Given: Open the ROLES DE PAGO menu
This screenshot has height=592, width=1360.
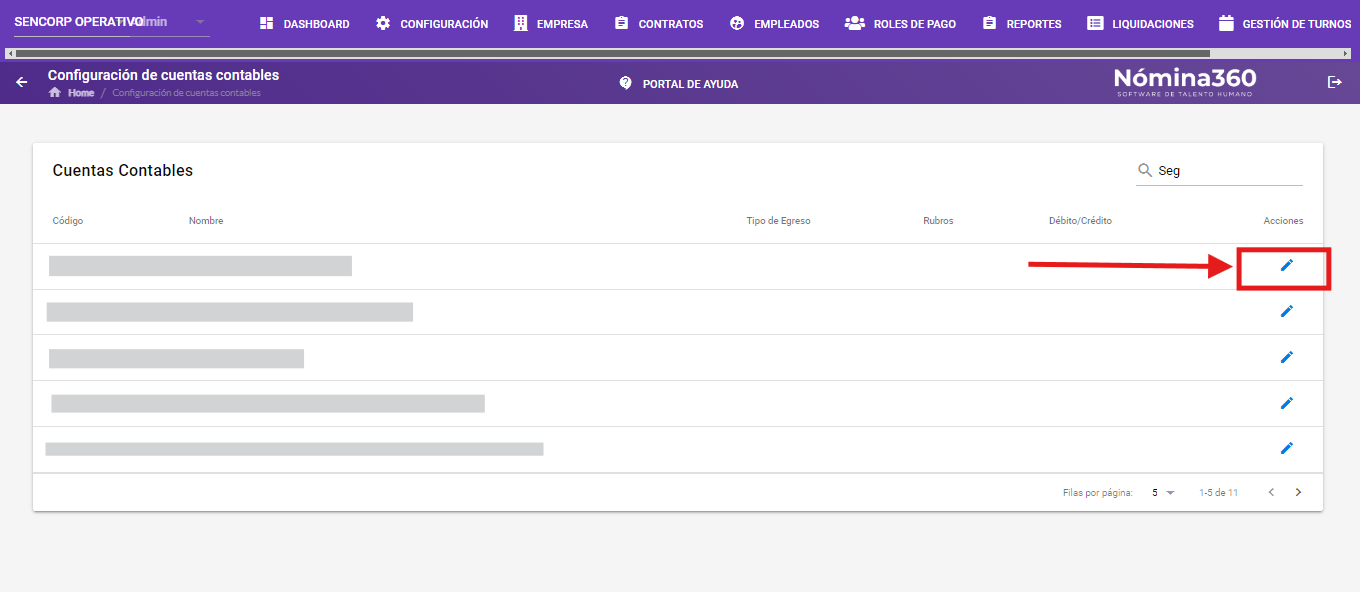Looking at the screenshot, I should [900, 23].
